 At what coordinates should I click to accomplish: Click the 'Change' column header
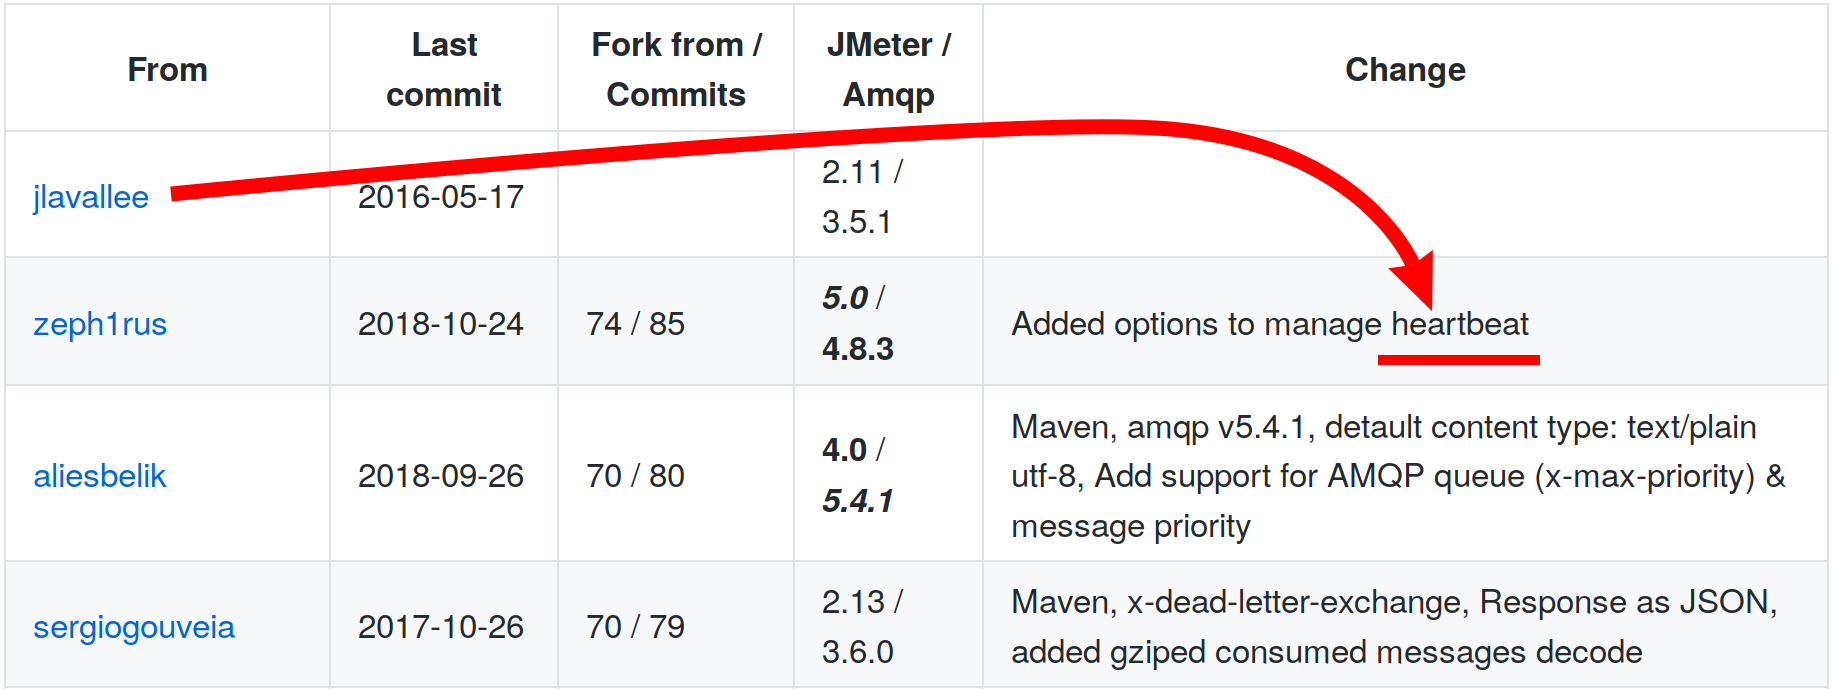coord(1405,70)
